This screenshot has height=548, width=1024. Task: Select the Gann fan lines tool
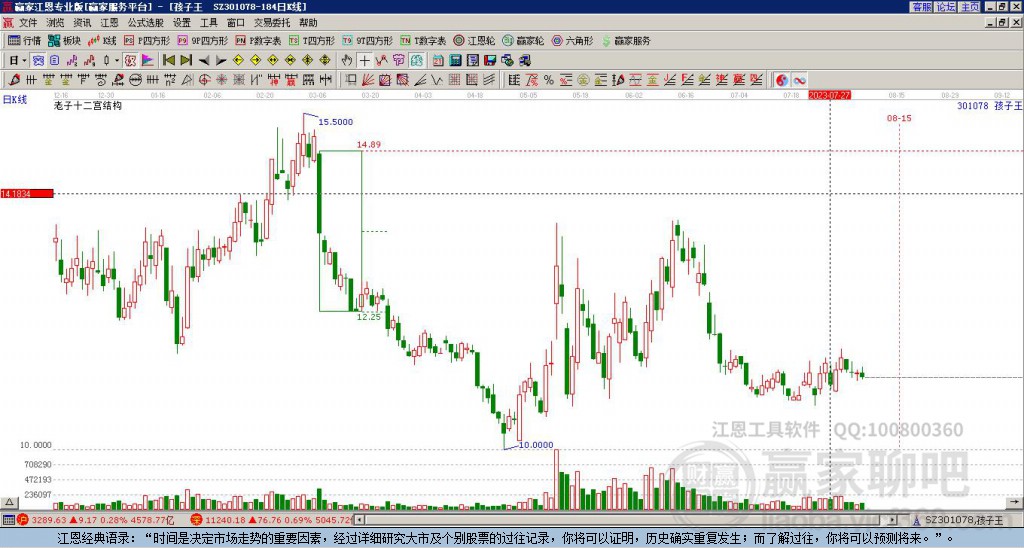point(368,80)
